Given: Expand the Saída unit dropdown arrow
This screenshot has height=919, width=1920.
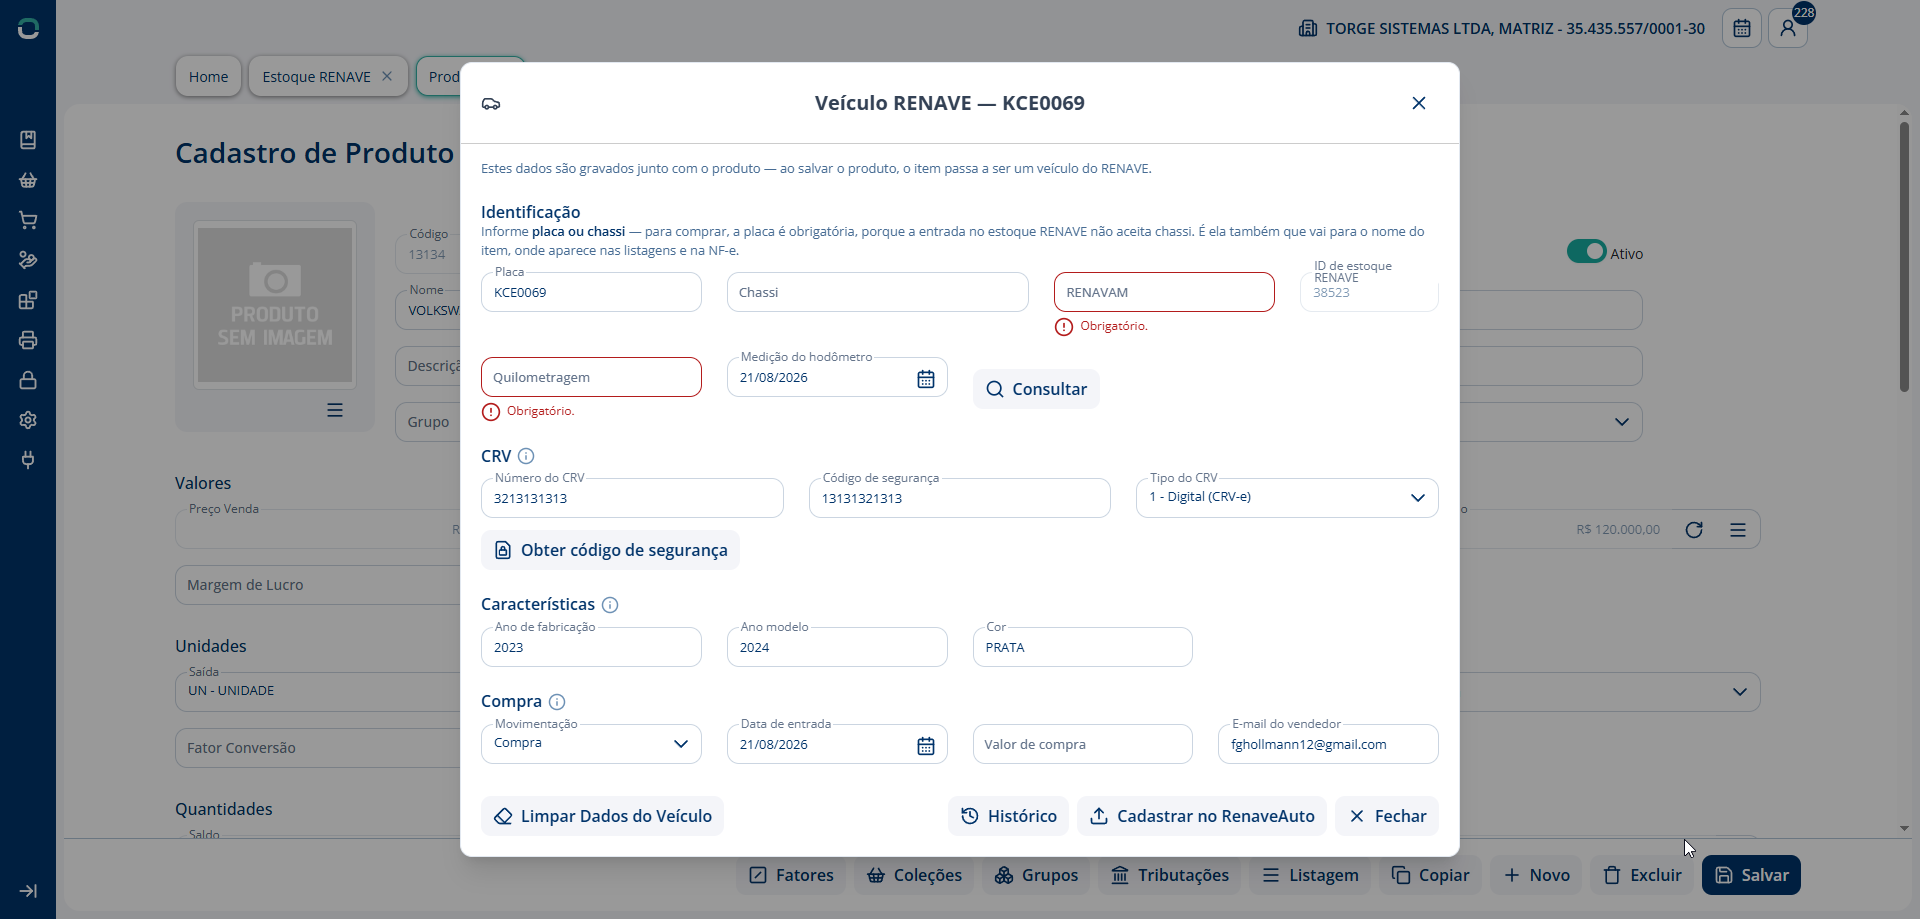Looking at the screenshot, I should 1740,692.
